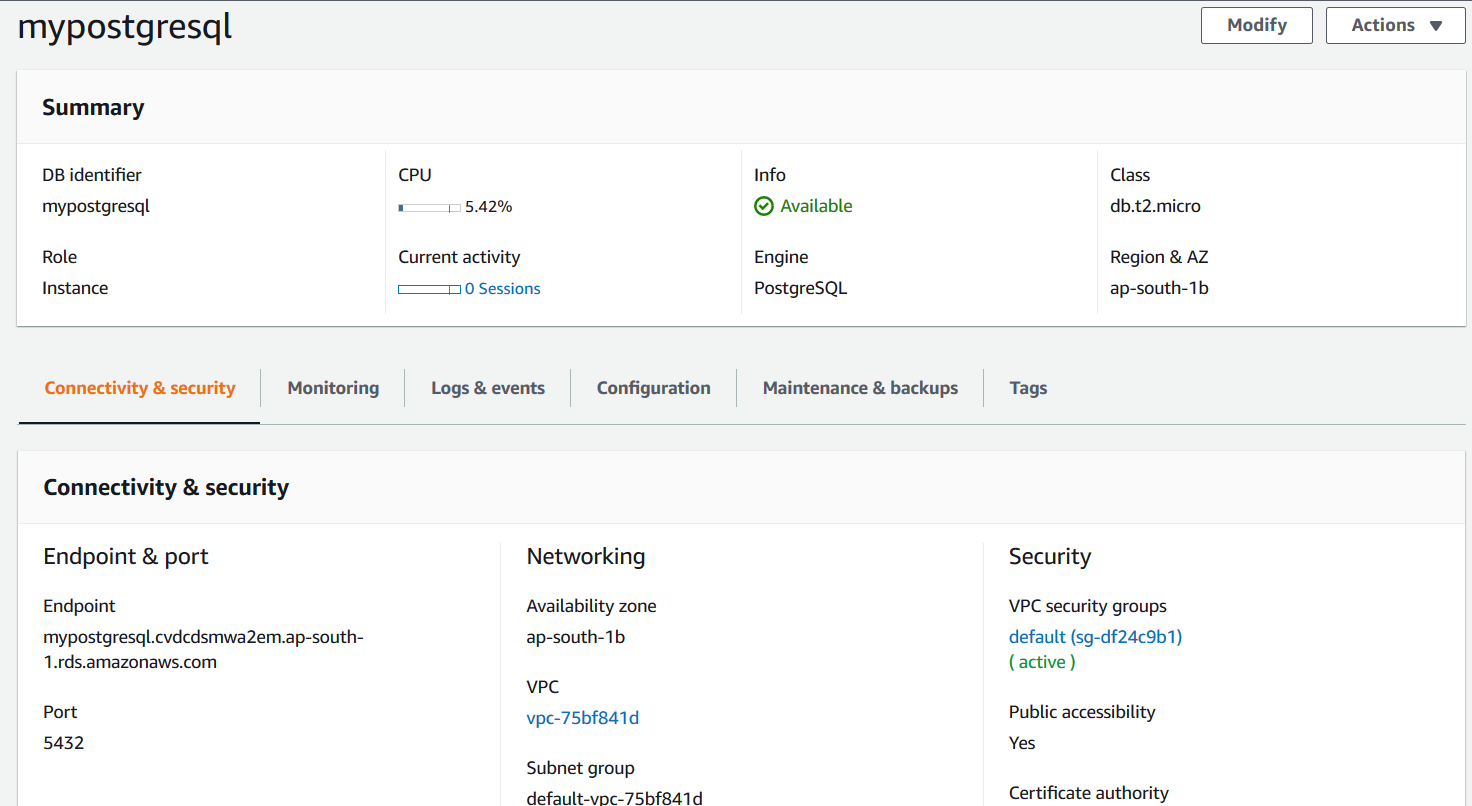Click the db.t2.micro class value

(1155, 206)
